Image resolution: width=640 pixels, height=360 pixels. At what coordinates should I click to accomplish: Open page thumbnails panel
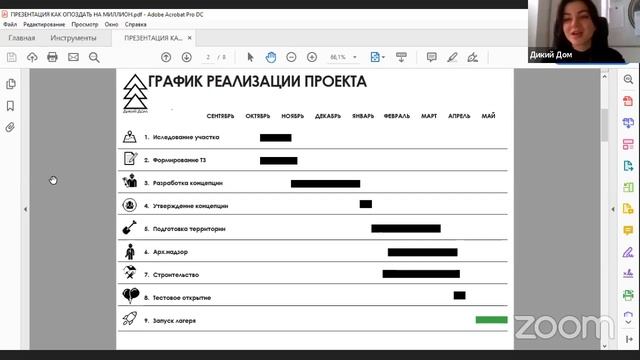tap(11, 84)
